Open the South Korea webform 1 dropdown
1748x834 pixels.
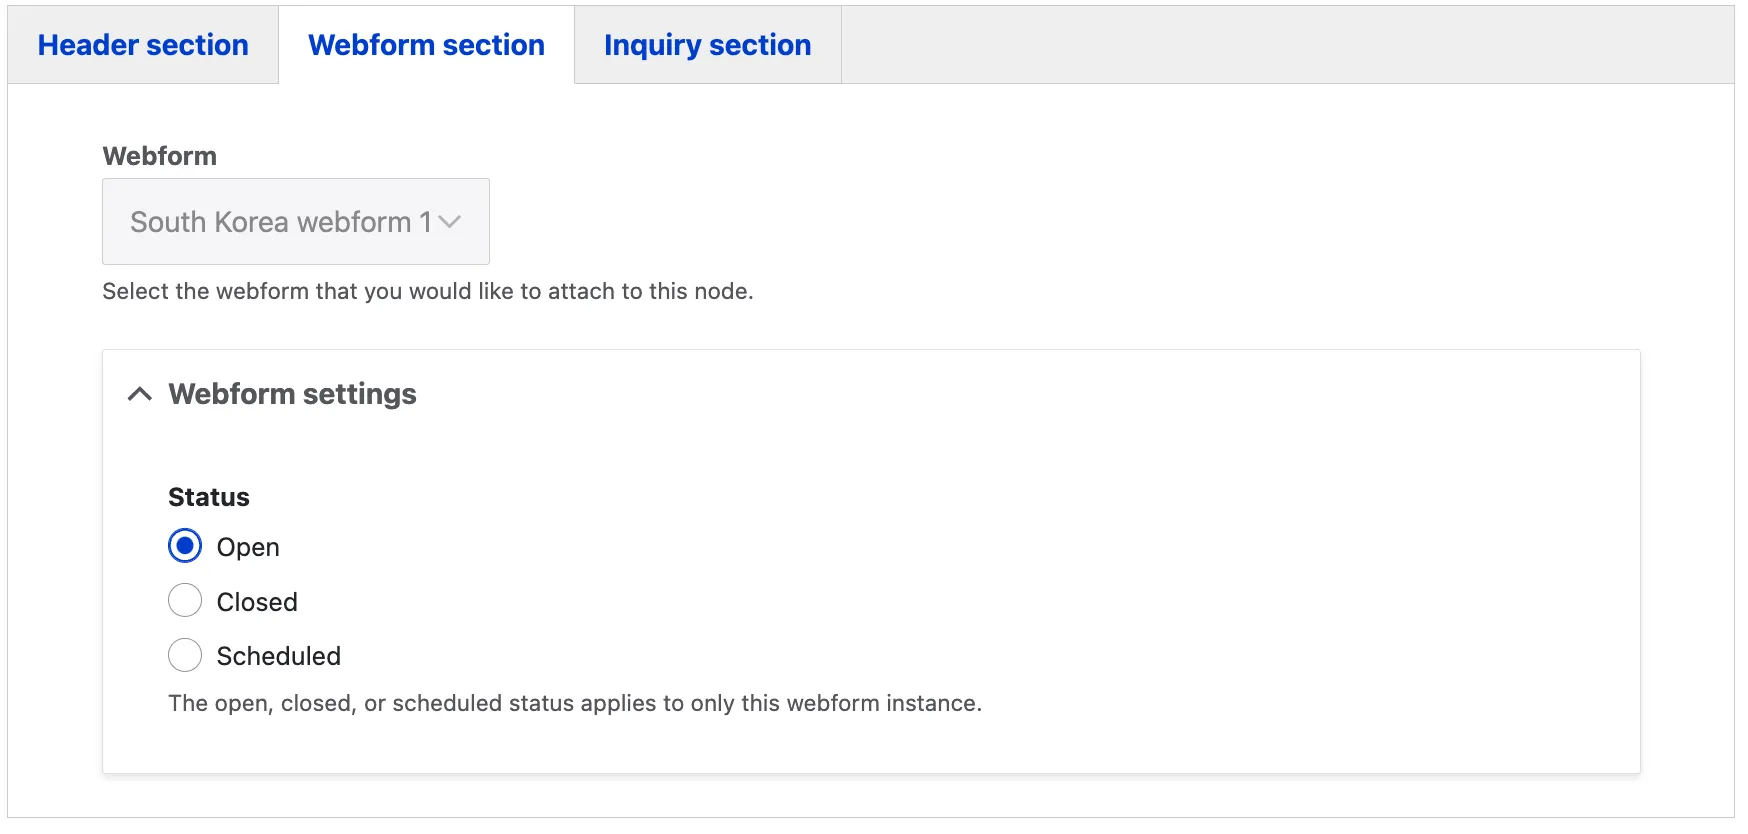295,221
